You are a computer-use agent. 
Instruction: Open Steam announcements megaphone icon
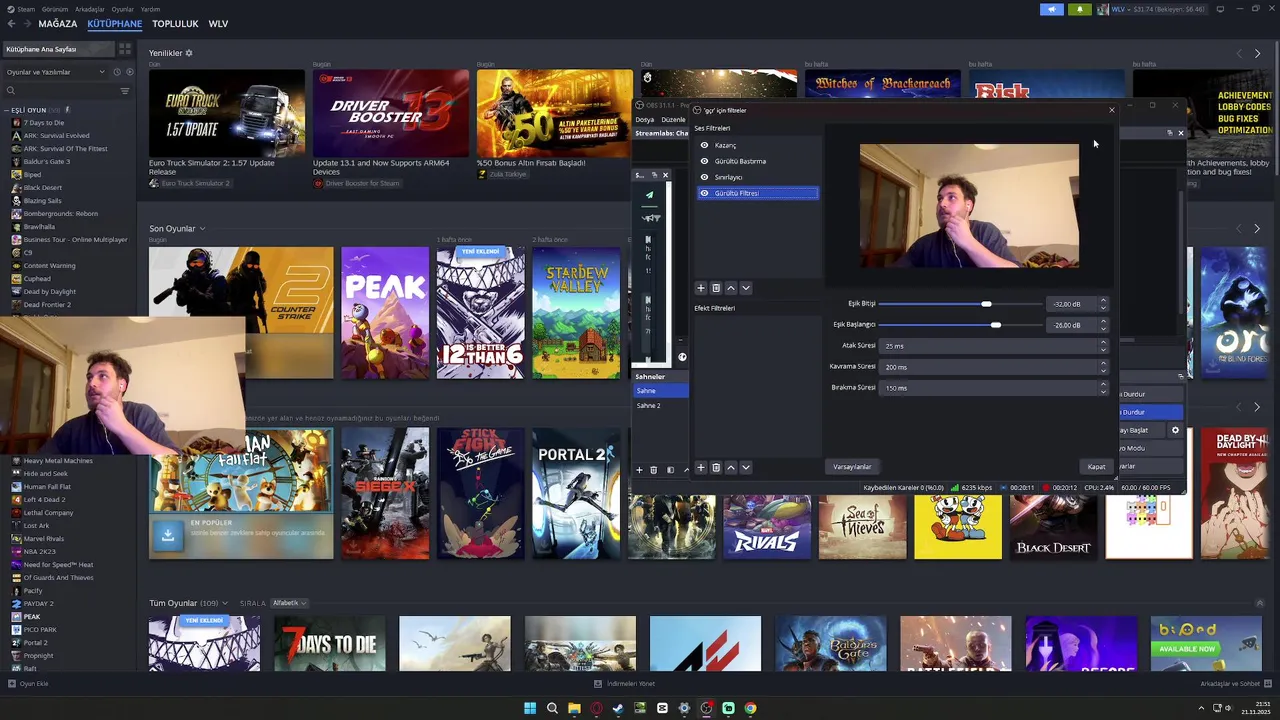coord(1051,9)
